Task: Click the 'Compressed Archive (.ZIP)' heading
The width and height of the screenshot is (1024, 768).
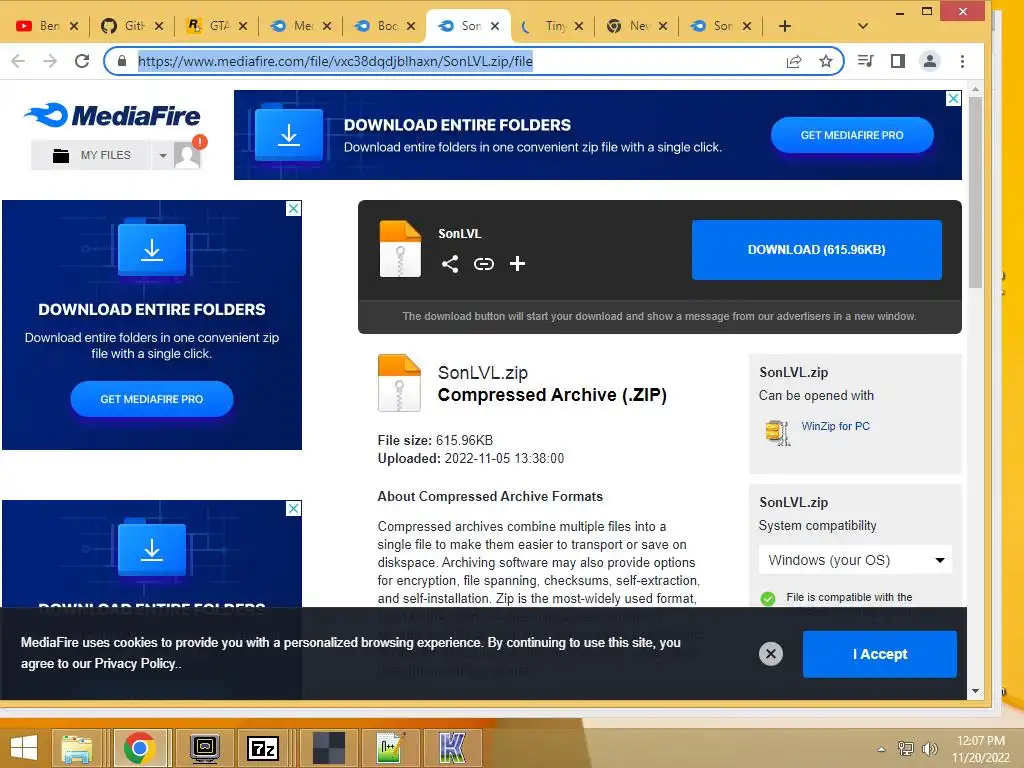Action: pyautogui.click(x=552, y=395)
